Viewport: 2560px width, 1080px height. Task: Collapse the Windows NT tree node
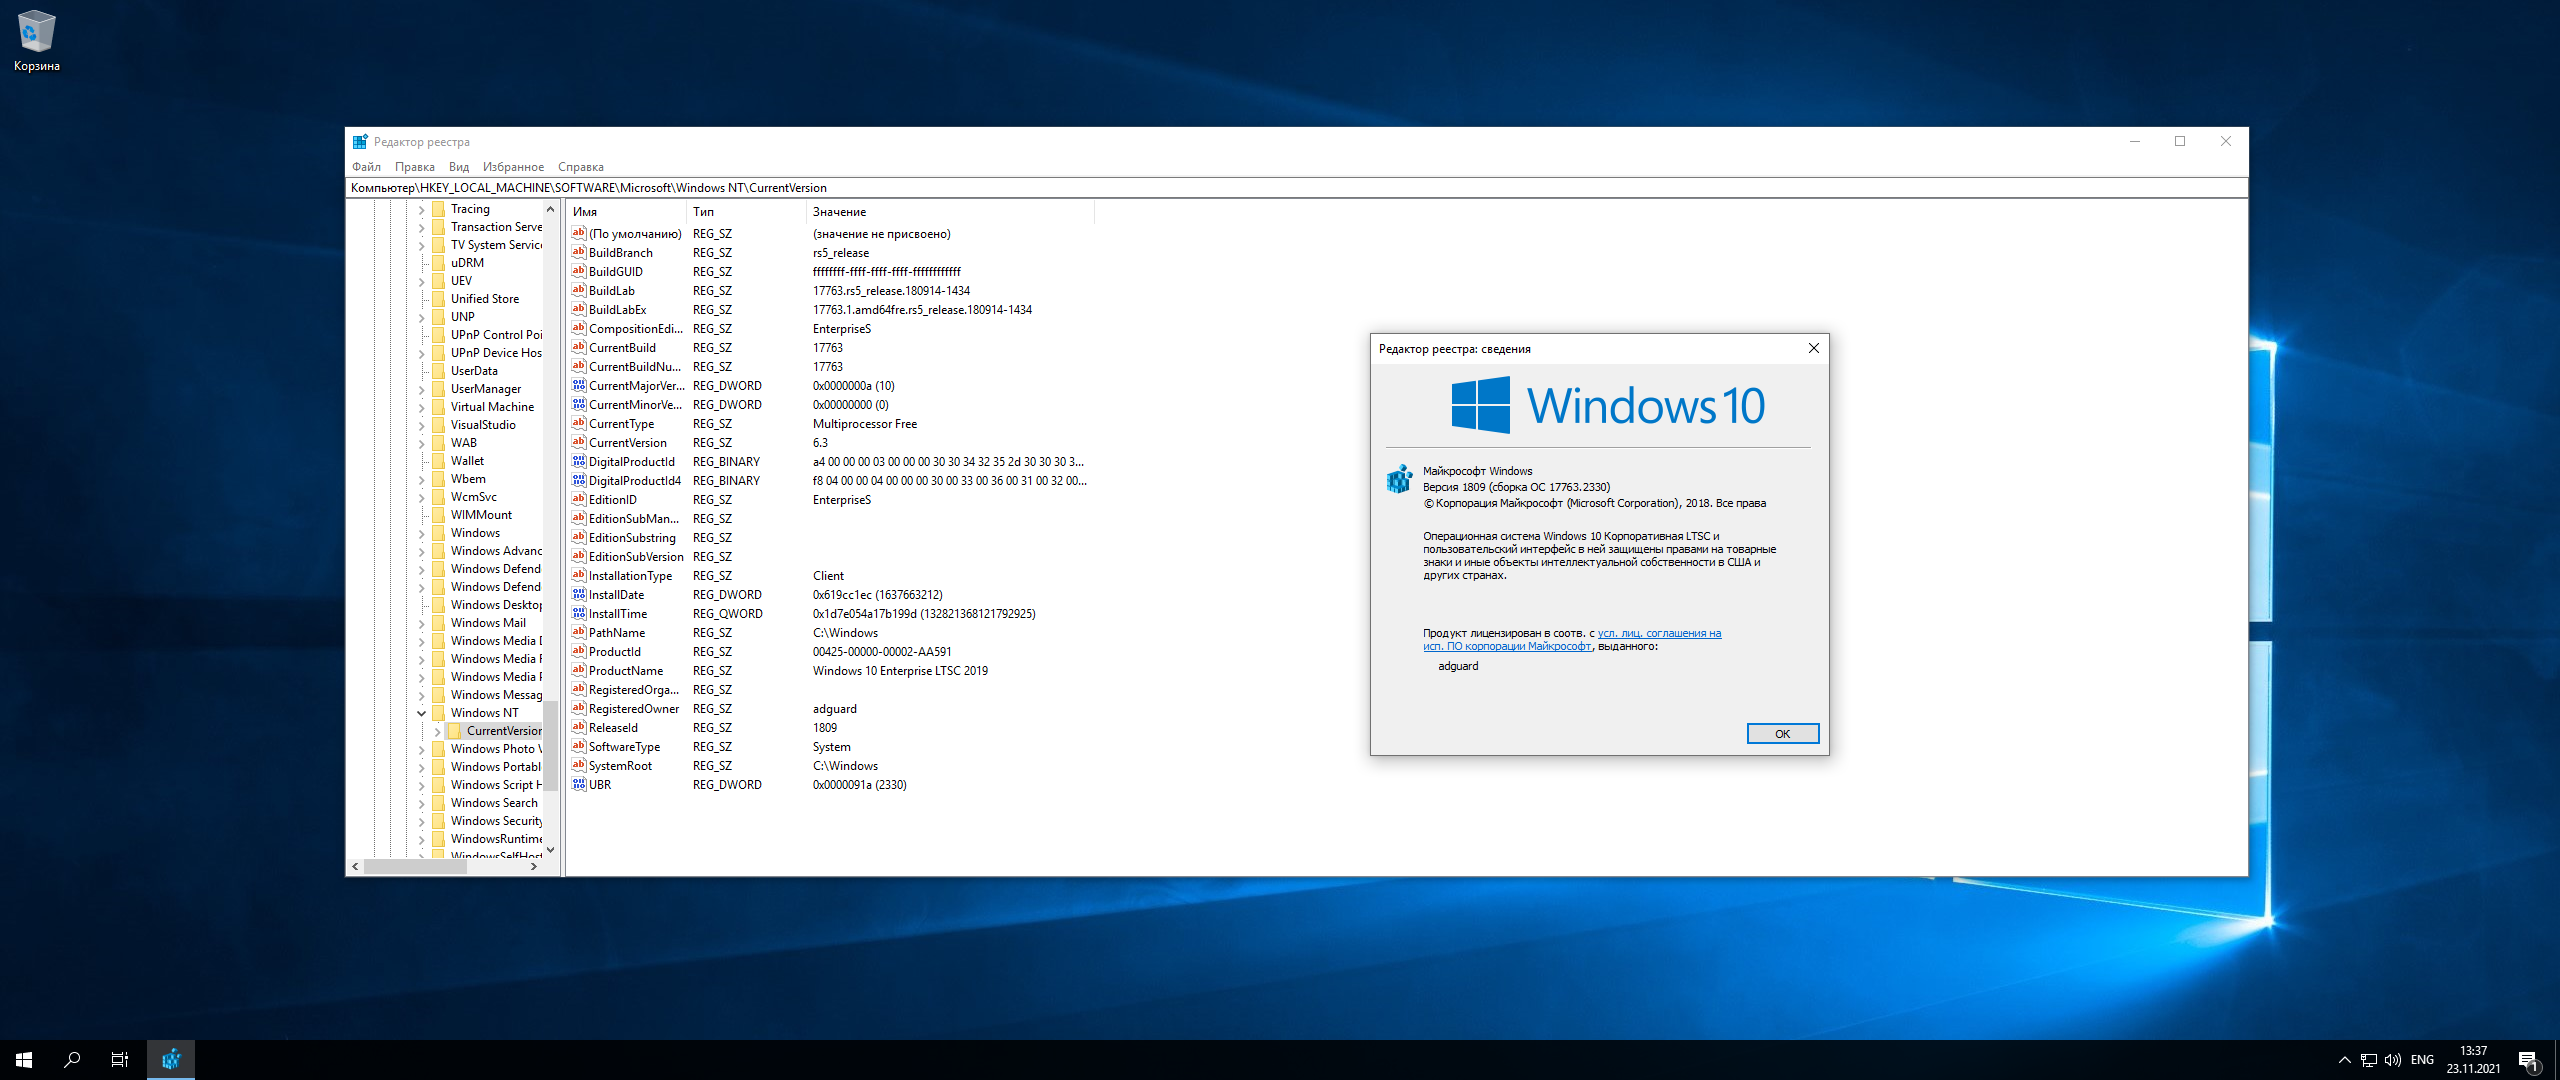pos(421,713)
